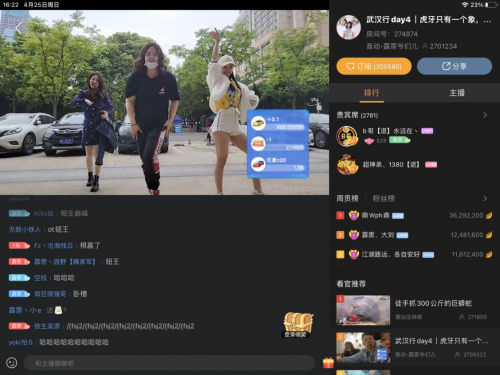This screenshot has height=375, width=500.
Task: Select the 排行 tab
Action: click(371, 93)
